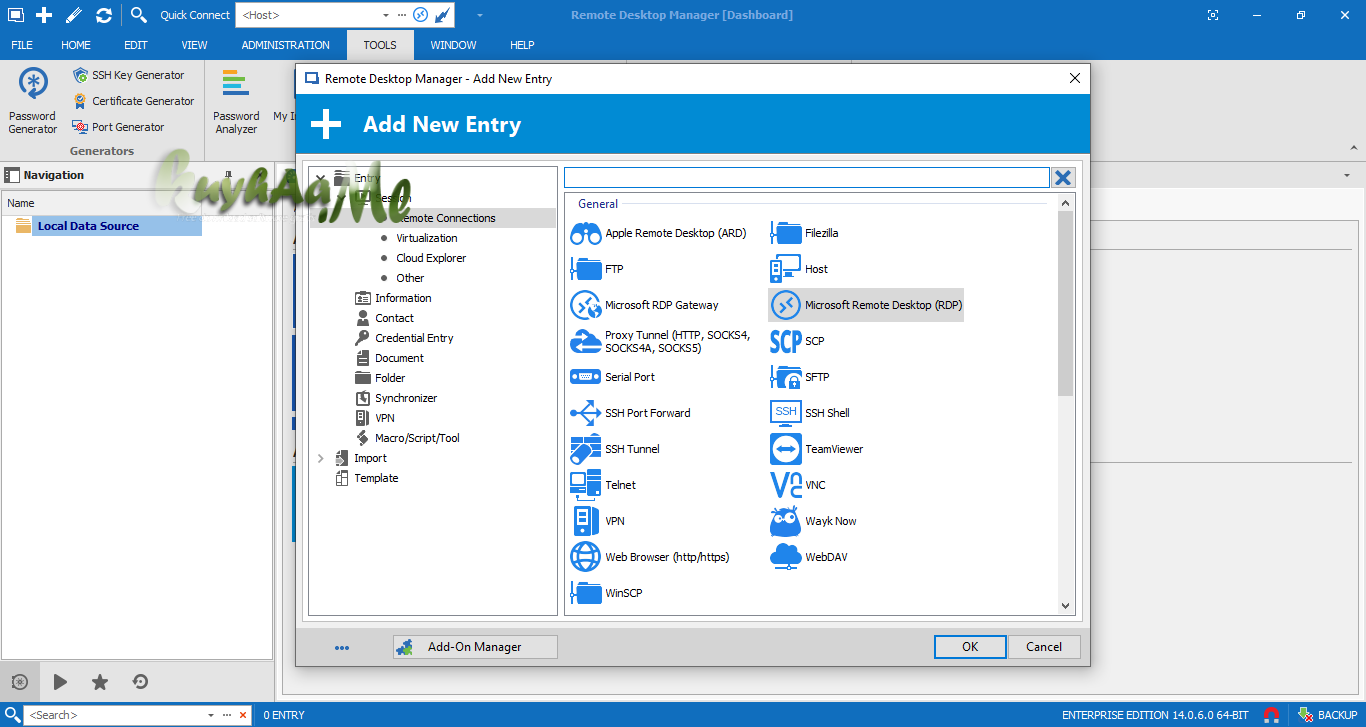The height and width of the screenshot is (727, 1366).
Task: Click the edit pencil icon in title bar
Action: (74, 15)
